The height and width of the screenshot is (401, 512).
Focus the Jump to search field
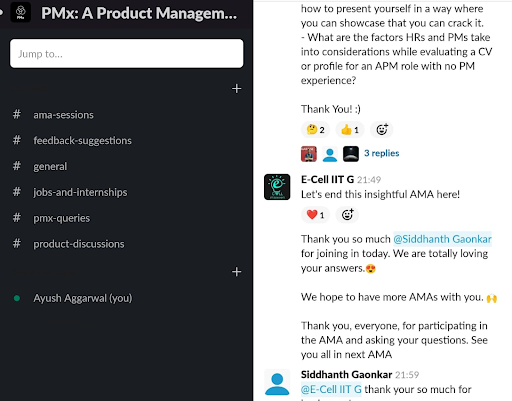(x=126, y=54)
